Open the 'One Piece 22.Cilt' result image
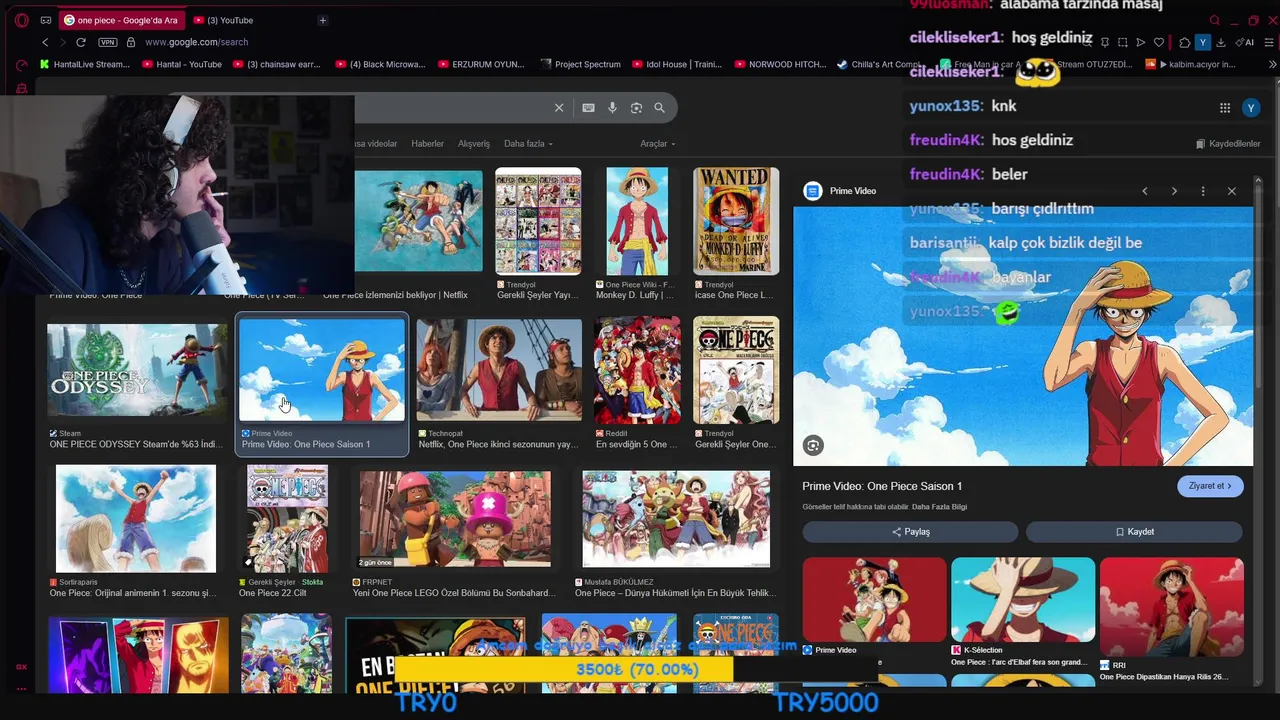This screenshot has height=720, width=1280. [x=287, y=518]
